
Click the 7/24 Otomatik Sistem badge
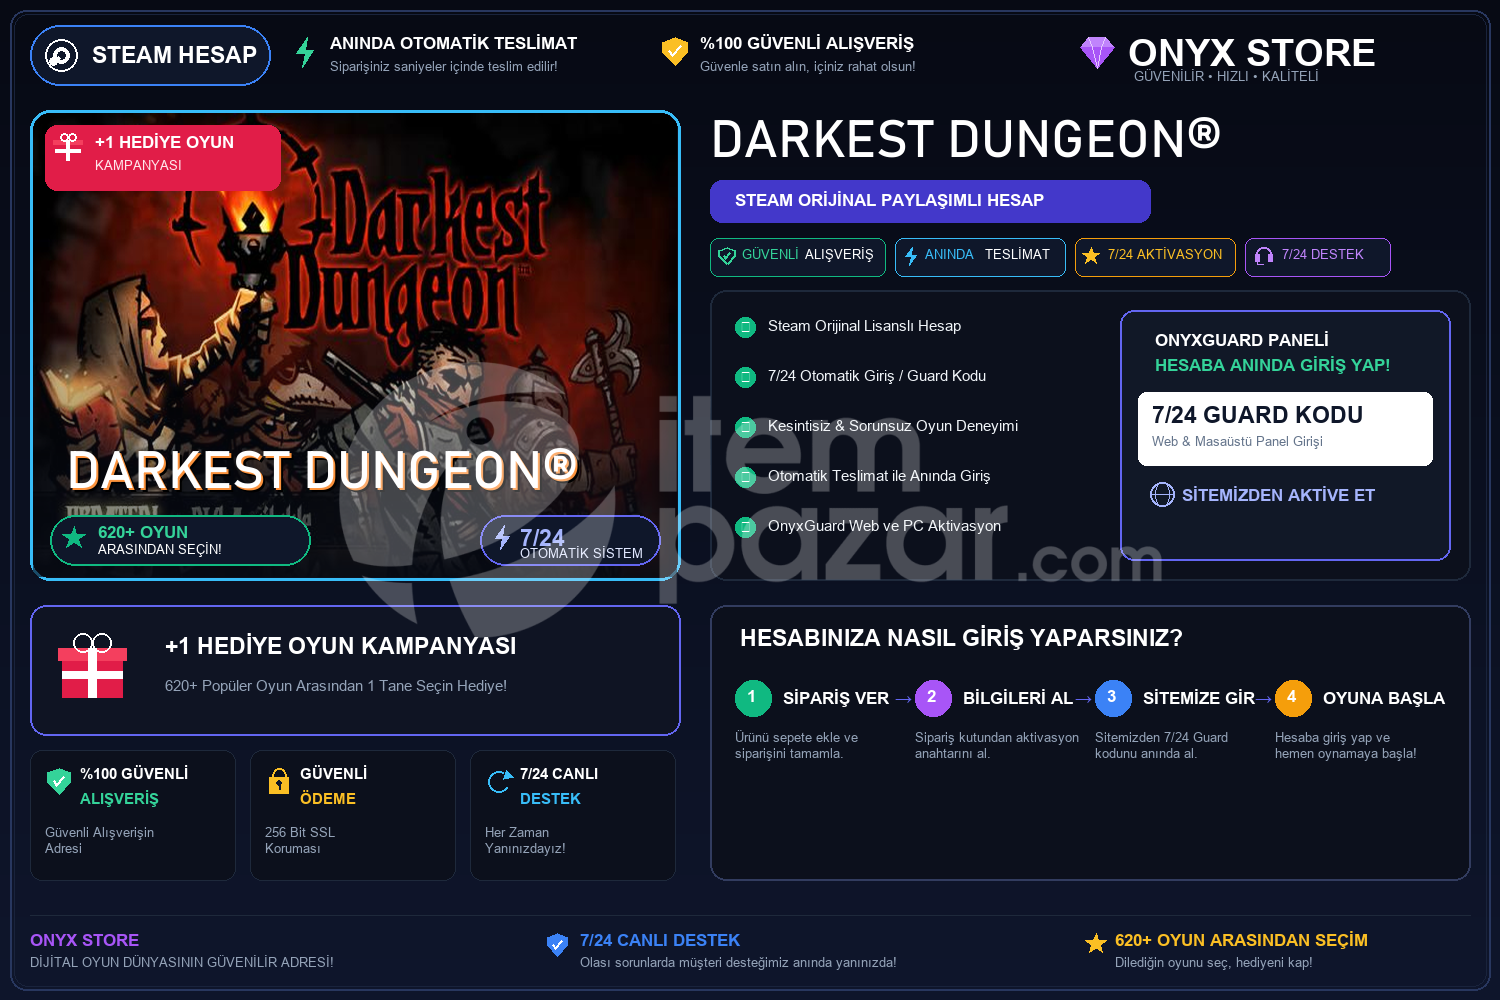coord(570,541)
